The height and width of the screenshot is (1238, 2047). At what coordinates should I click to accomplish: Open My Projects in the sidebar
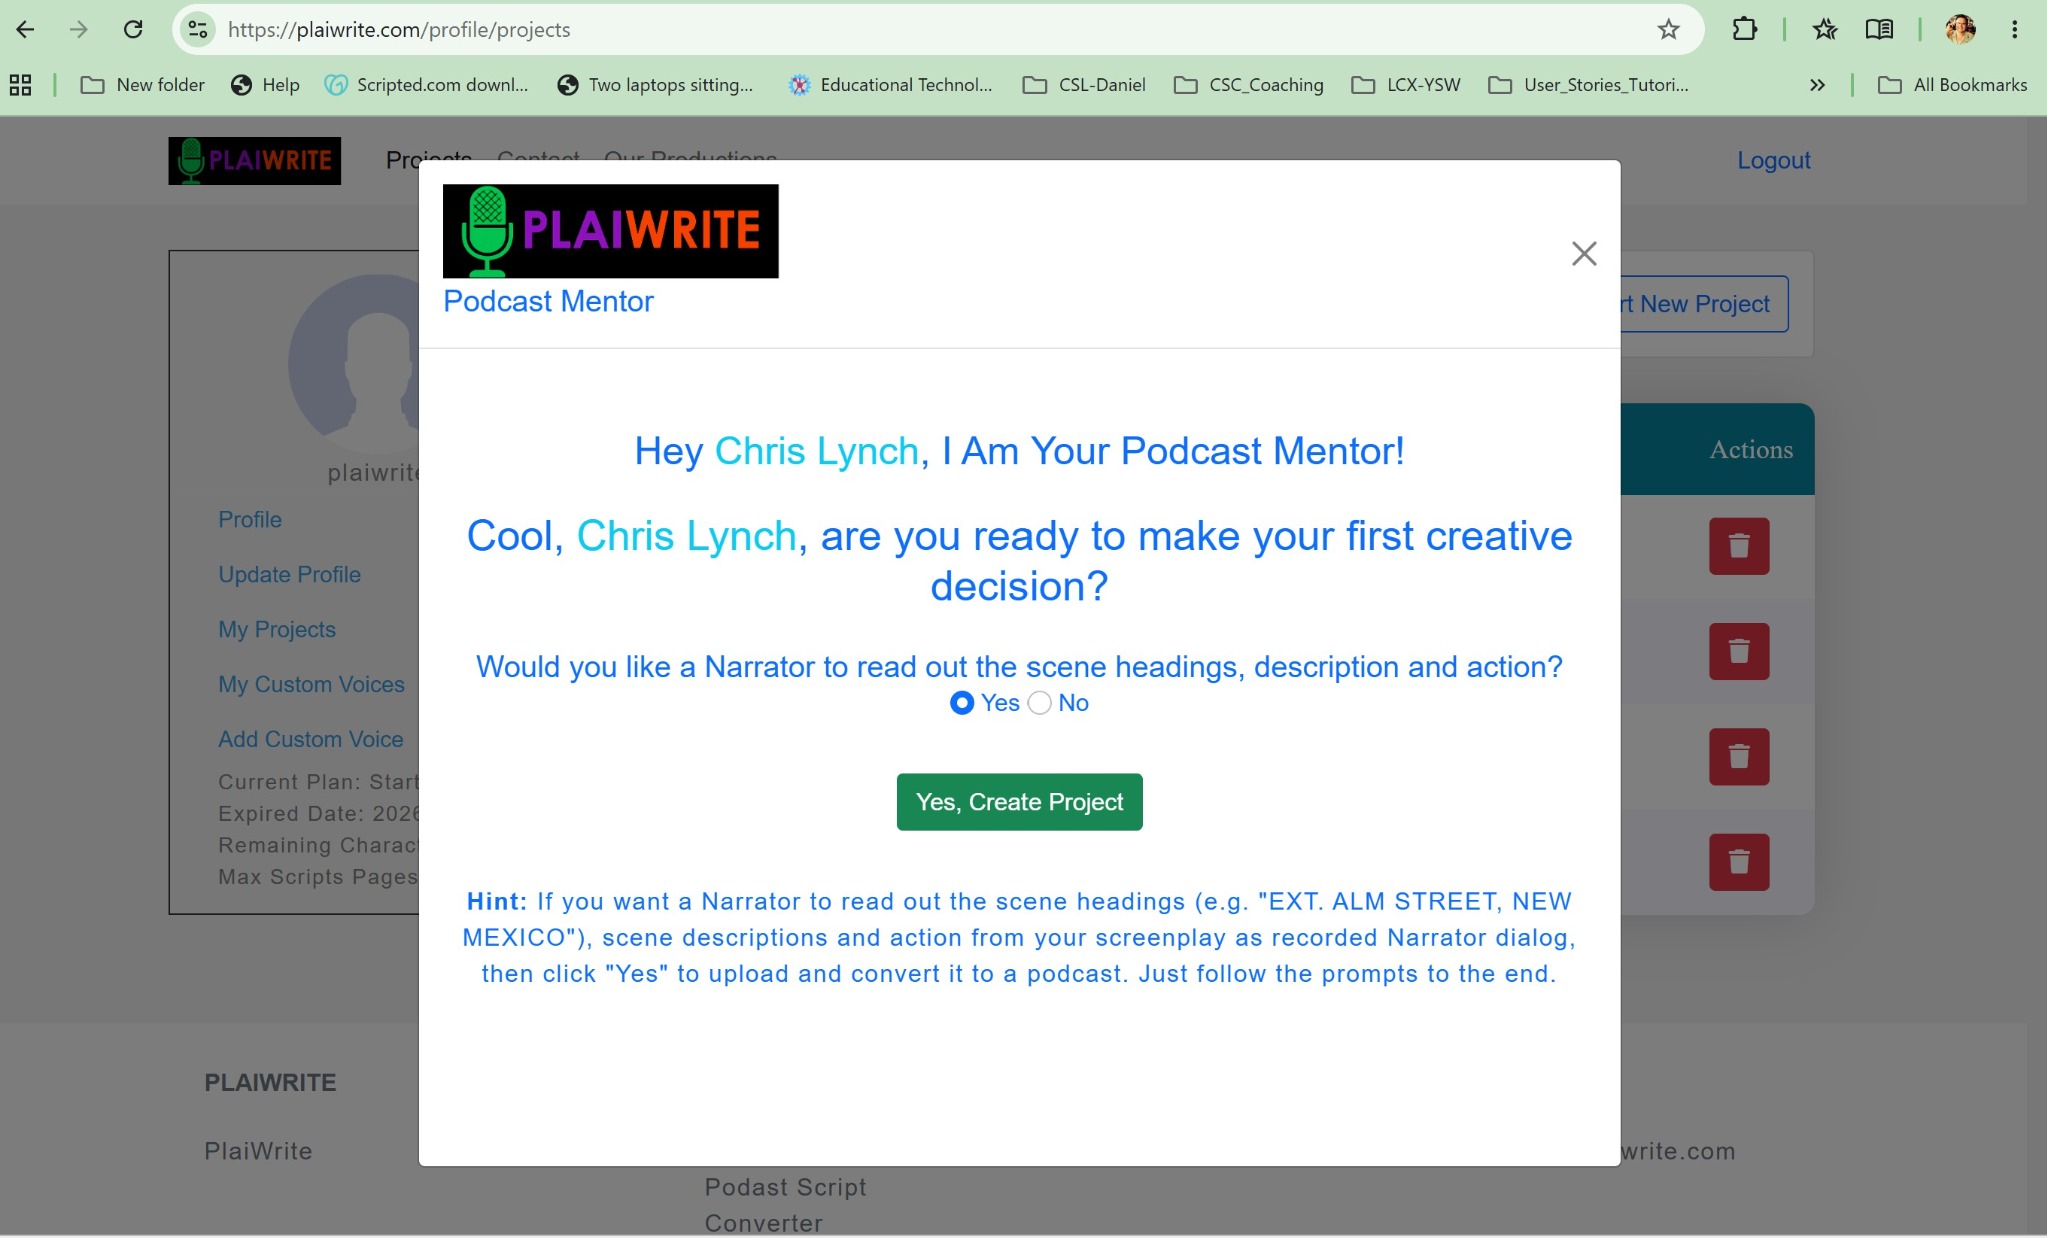[277, 629]
